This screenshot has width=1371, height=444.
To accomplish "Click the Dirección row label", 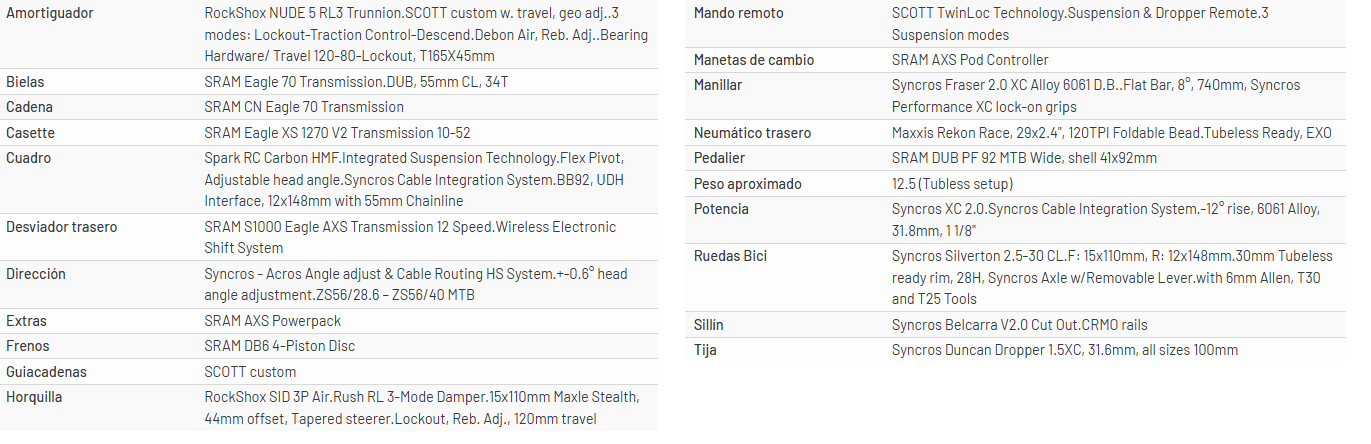I will (36, 274).
